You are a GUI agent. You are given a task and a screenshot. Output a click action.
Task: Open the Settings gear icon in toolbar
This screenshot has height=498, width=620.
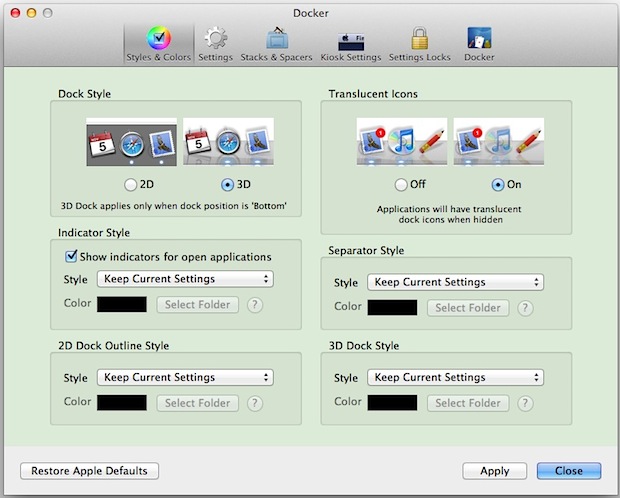coord(215,38)
